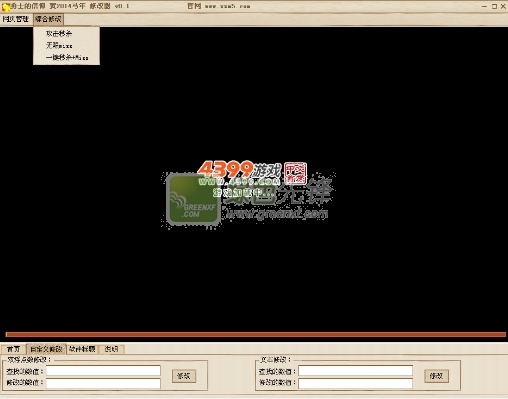The image size is (508, 399).
Task: Switch to the 说明 tab
Action: point(111,349)
